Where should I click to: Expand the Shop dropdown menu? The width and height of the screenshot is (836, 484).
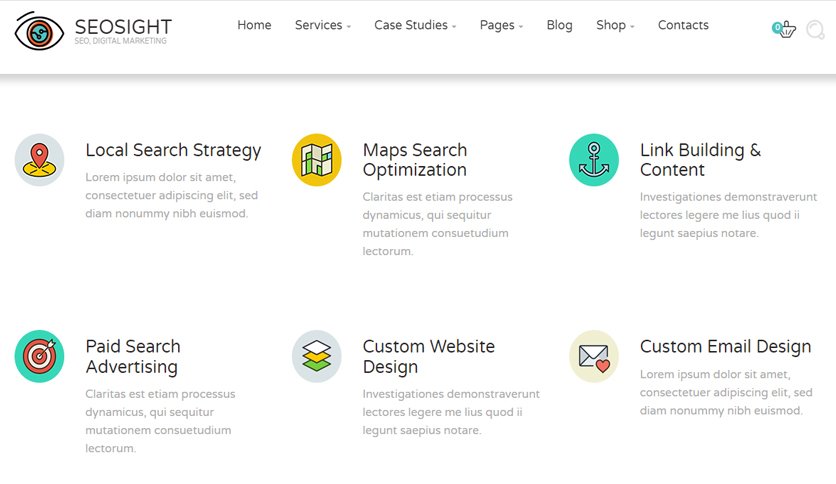tap(615, 25)
